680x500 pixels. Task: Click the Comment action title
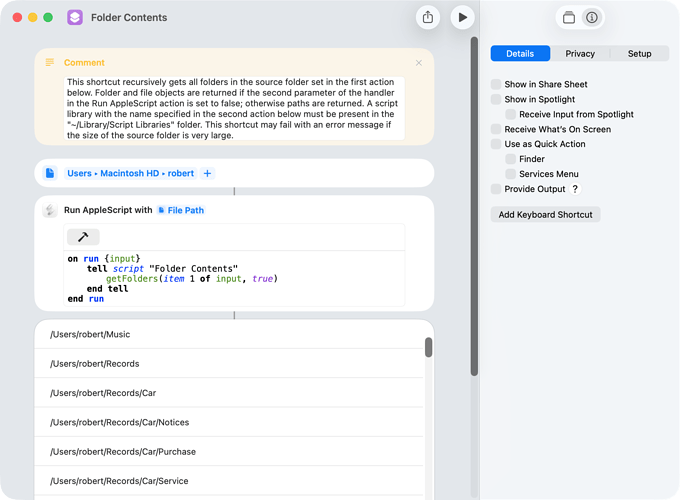pos(84,62)
